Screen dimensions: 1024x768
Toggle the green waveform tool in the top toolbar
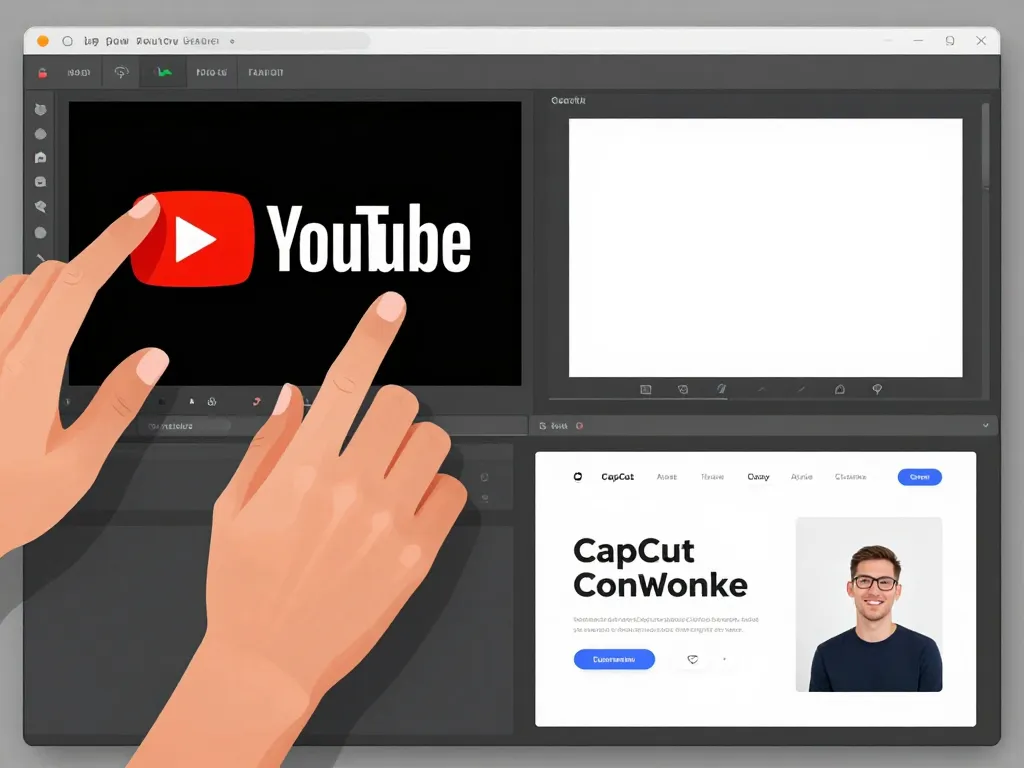pyautogui.click(x=162, y=71)
